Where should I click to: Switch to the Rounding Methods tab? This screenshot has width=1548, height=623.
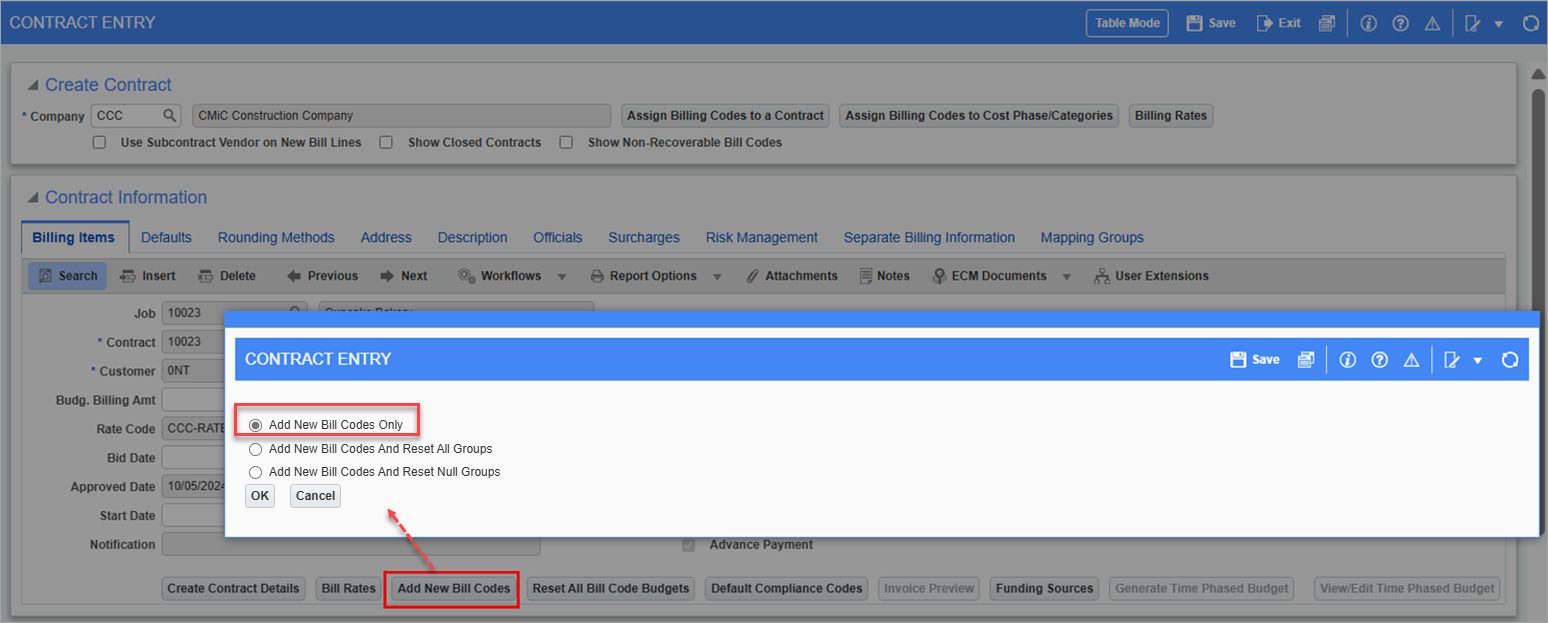[276, 238]
